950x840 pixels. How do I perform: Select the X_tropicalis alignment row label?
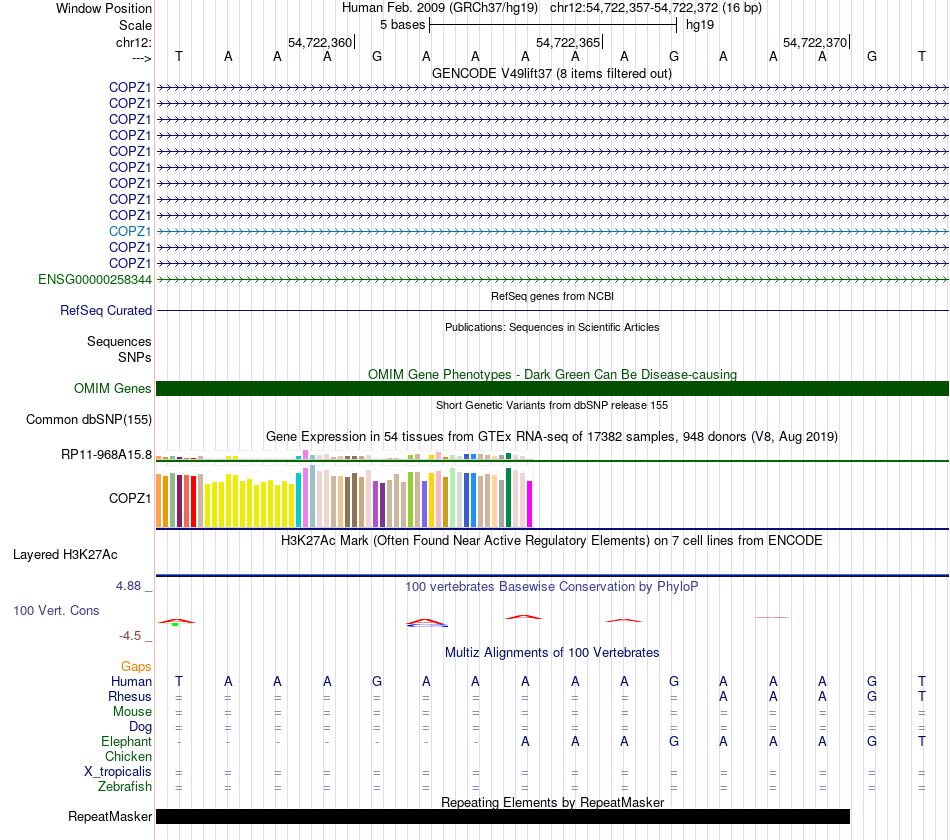point(118,772)
